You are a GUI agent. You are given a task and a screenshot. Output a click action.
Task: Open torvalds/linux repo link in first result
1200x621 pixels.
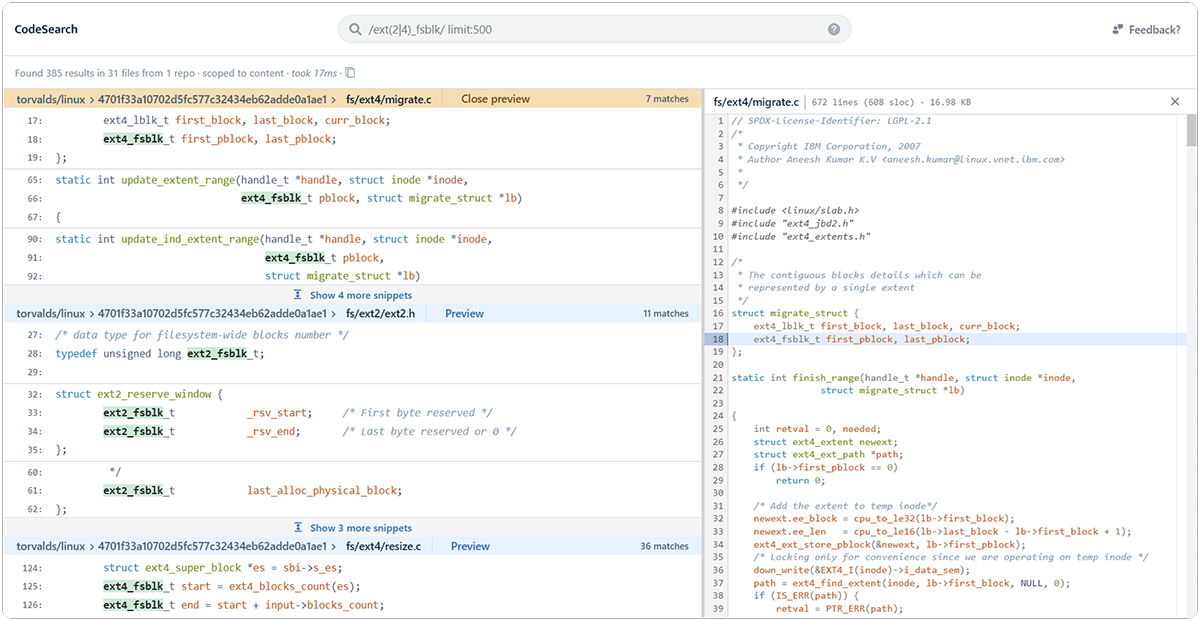pos(51,99)
